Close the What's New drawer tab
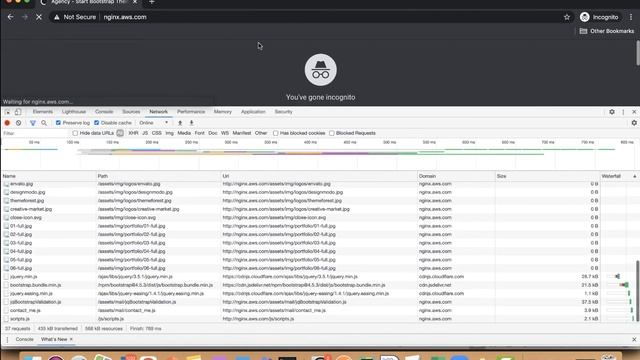This screenshot has height=360, width=640. point(71,339)
